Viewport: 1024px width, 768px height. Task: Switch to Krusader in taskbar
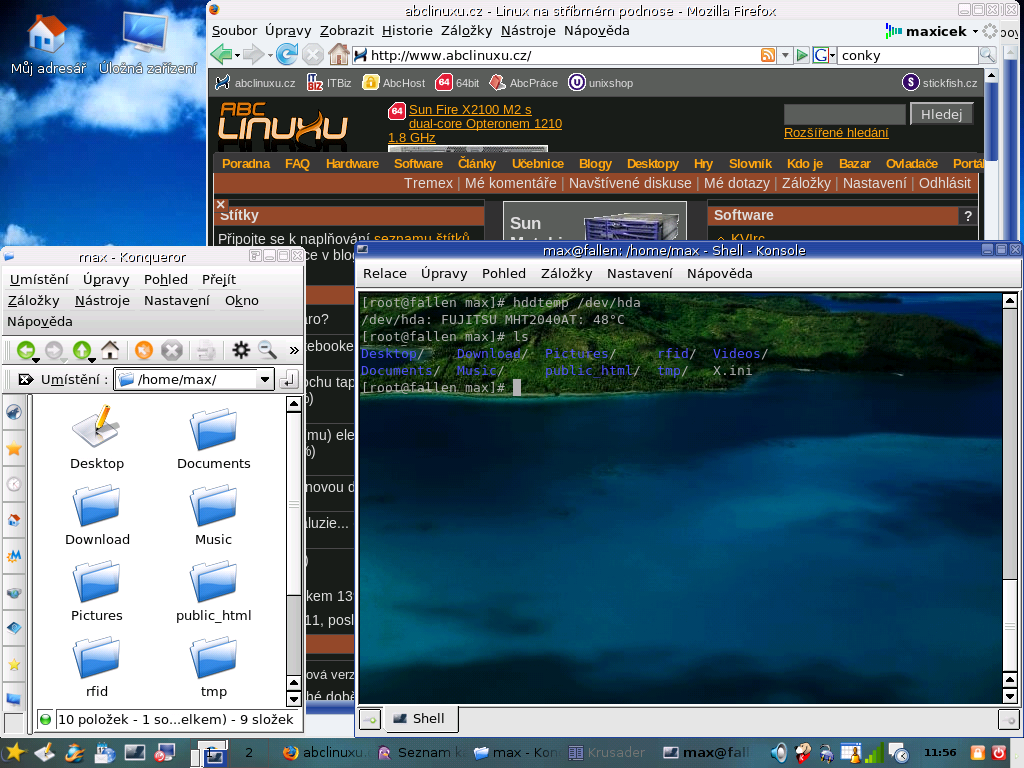(607, 753)
